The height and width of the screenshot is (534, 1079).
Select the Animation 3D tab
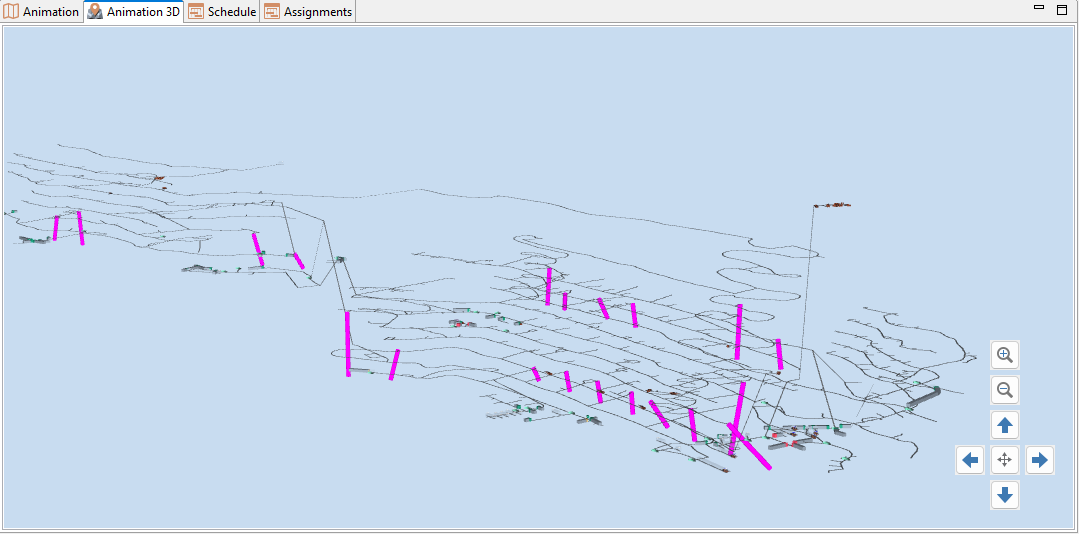(133, 12)
